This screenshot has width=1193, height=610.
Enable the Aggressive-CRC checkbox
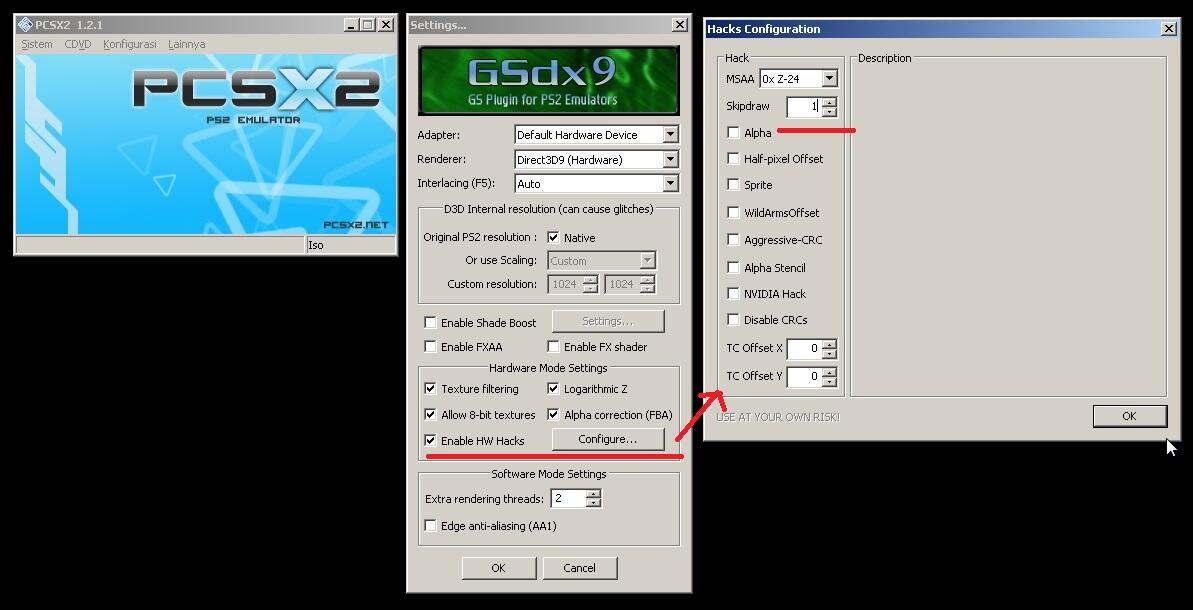(x=733, y=240)
